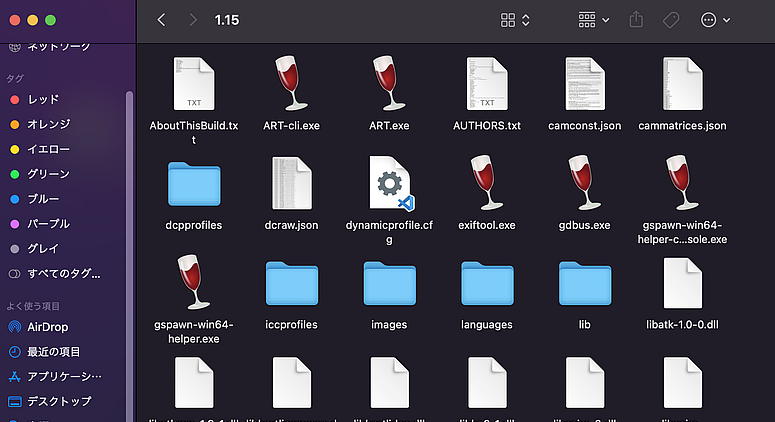Click the cammatrices.json file name
The height and width of the screenshot is (422, 775).
pyautogui.click(x=683, y=126)
